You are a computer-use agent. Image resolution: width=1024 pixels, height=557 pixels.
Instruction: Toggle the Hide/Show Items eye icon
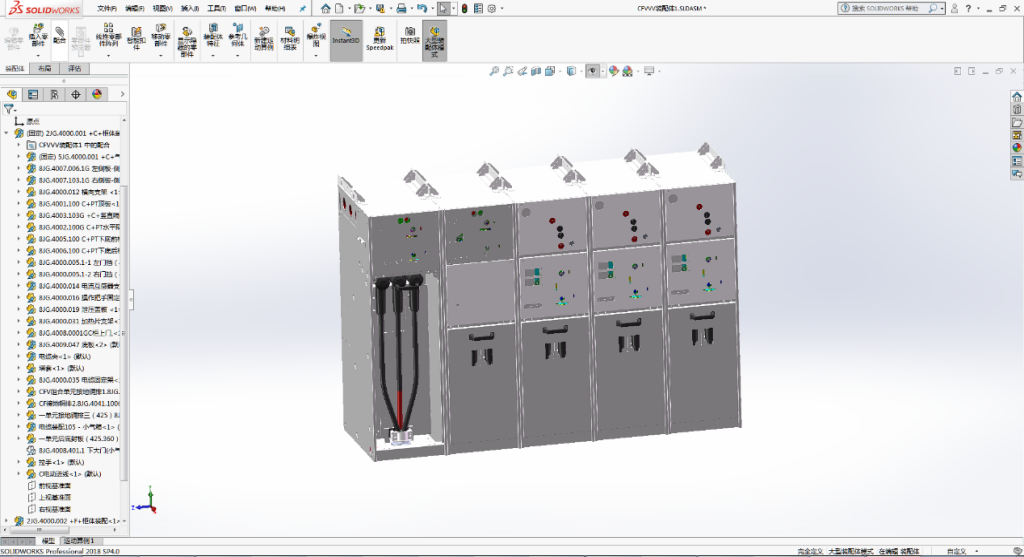[591, 71]
